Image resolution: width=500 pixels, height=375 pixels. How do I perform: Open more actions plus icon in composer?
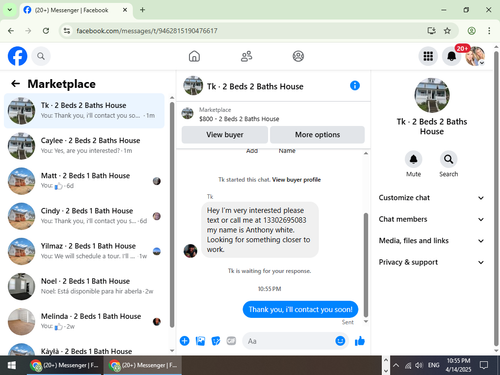[x=185, y=341]
